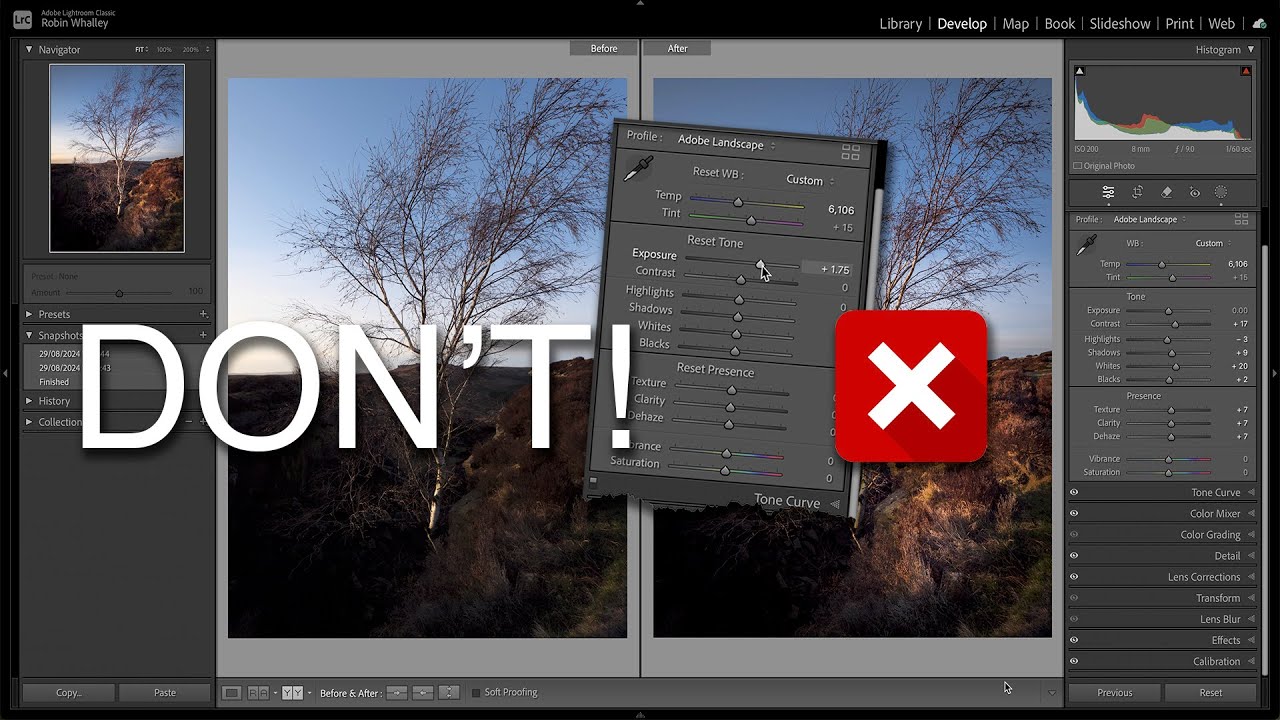Switch to the Slideshow module
Image resolution: width=1280 pixels, height=720 pixels.
pos(1120,23)
